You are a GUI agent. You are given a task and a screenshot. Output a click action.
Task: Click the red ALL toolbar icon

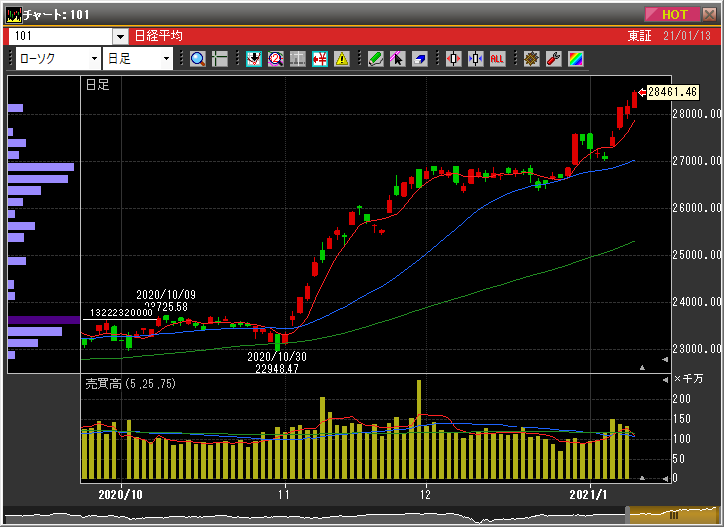point(497,59)
